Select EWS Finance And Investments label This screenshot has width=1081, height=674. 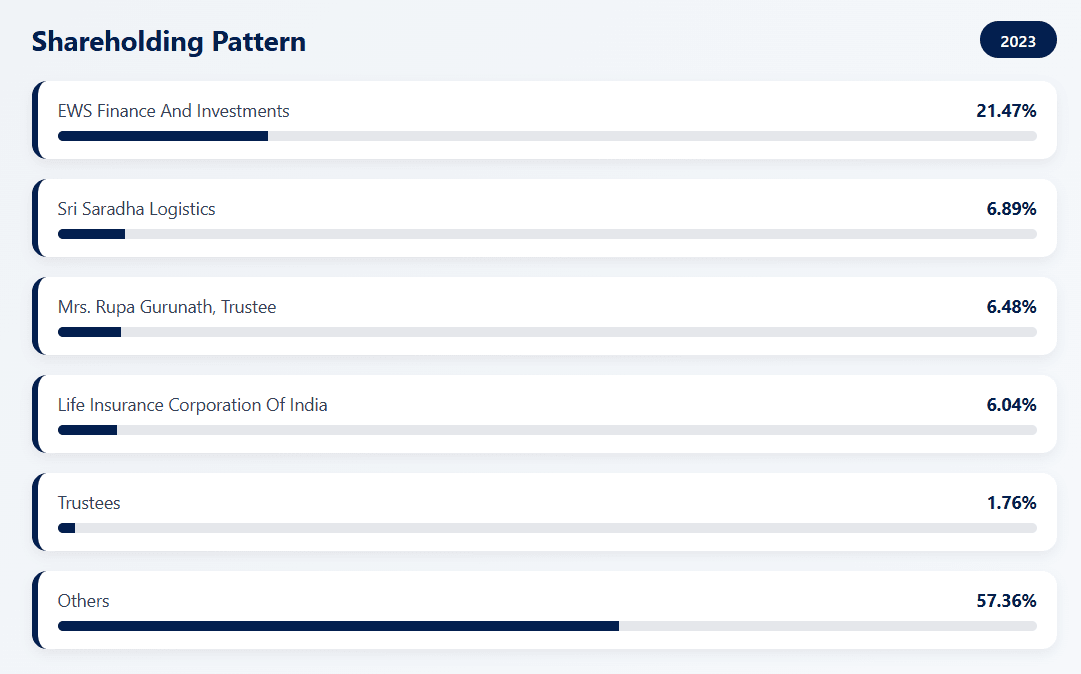174,111
